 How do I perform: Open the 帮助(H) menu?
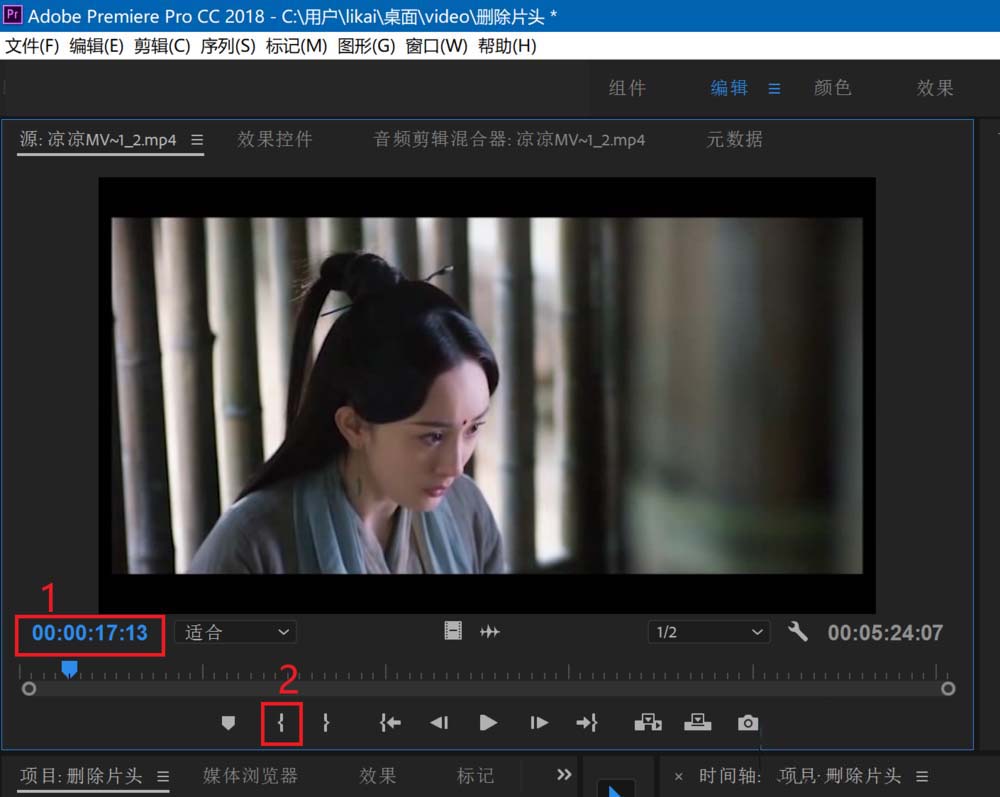[507, 46]
